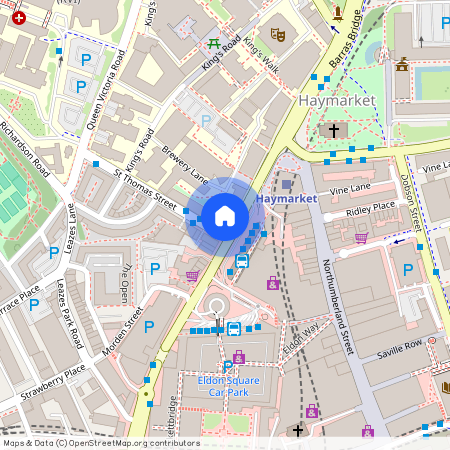Click the Richardson Road label
The image size is (450, 450).
[x=24, y=149]
